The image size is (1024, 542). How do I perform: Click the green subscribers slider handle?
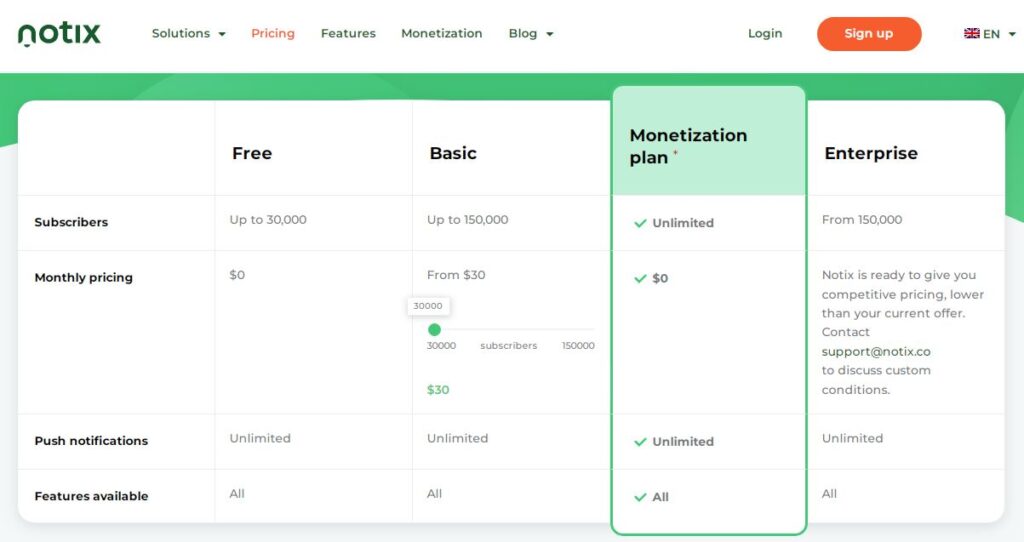pos(434,329)
